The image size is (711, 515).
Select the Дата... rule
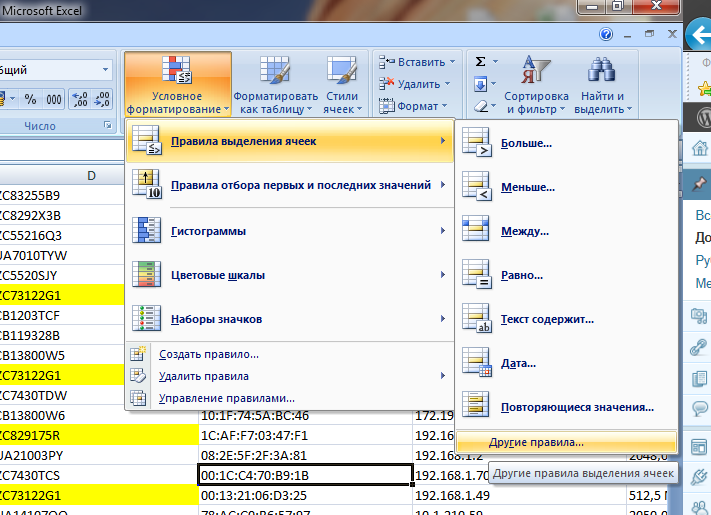tap(566, 363)
